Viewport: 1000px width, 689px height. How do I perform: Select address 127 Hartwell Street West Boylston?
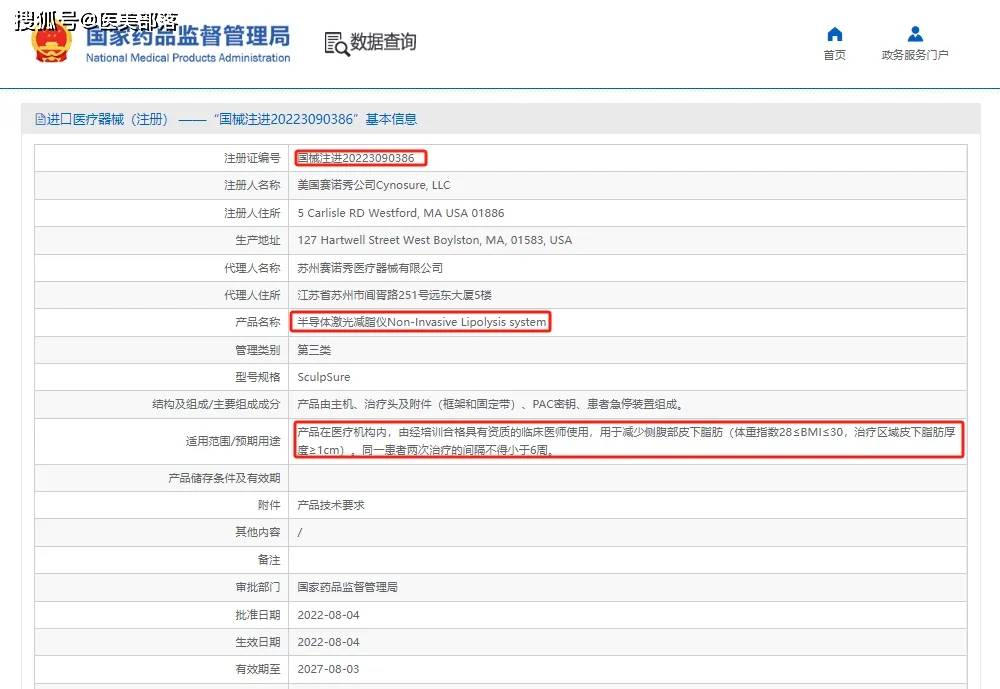[434, 240]
